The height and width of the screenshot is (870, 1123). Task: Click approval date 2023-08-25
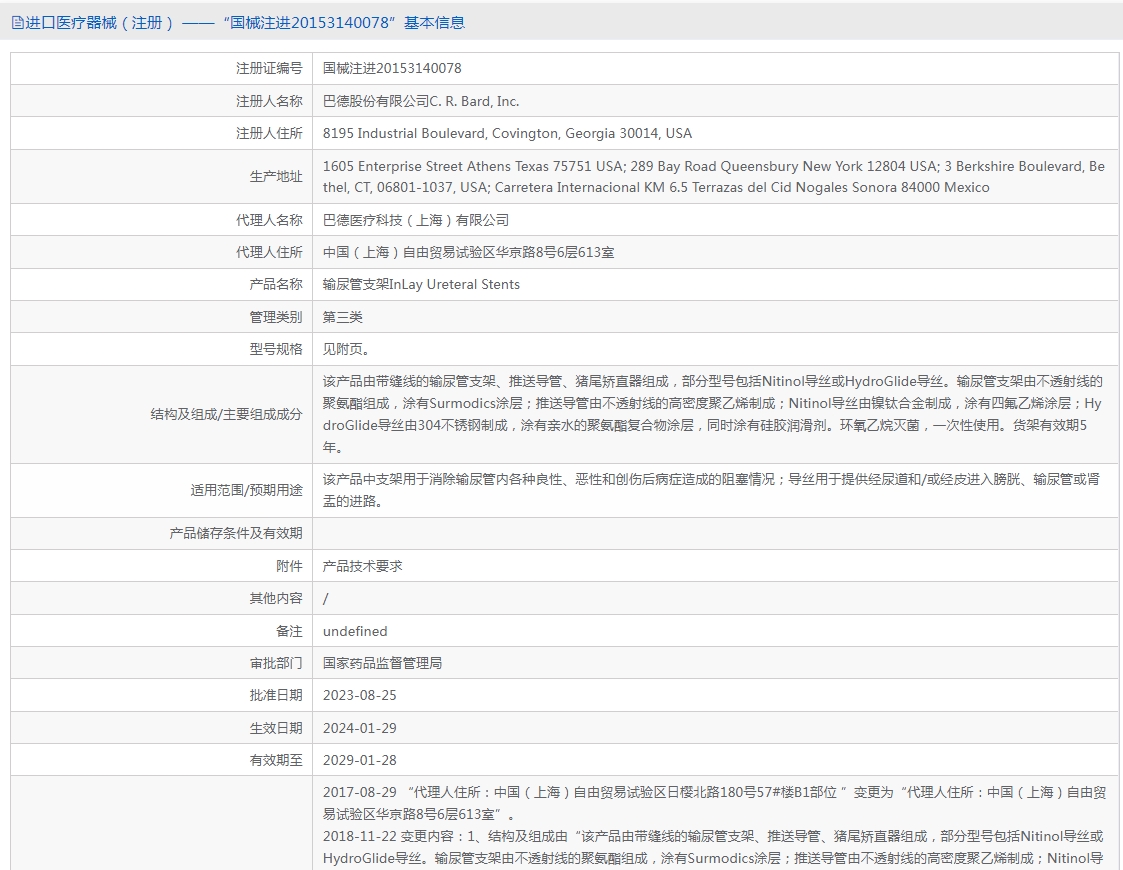coord(360,696)
